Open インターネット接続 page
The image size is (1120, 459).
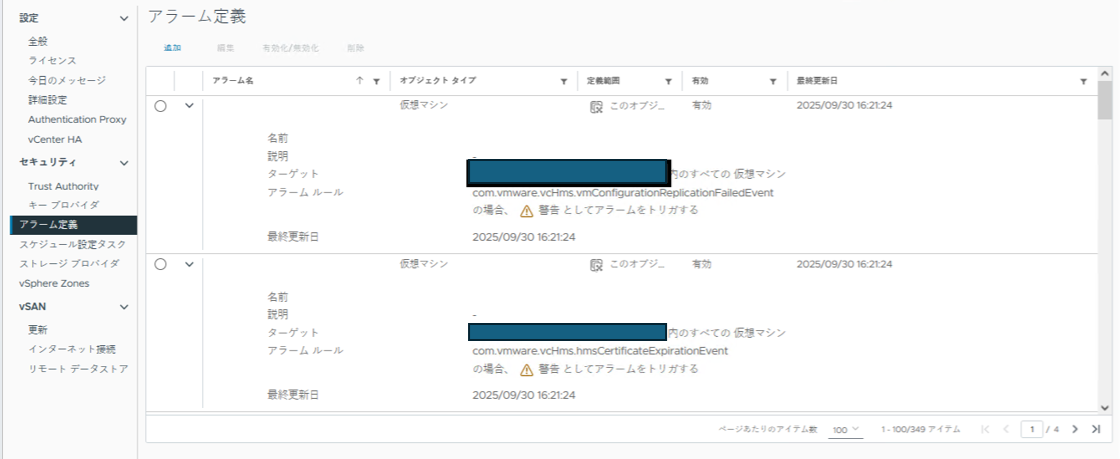coord(71,349)
